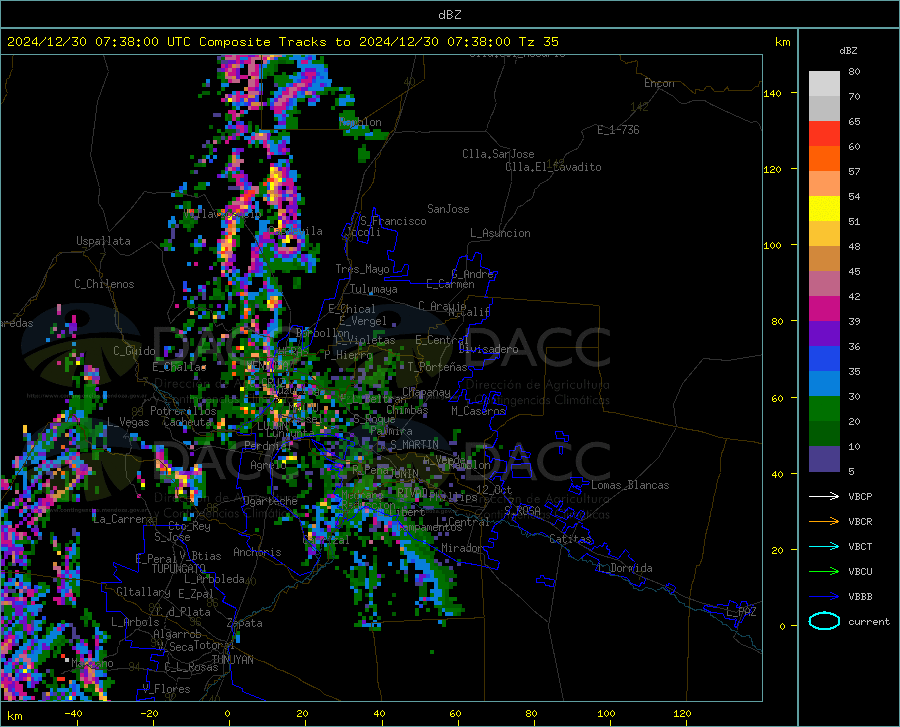Image resolution: width=900 pixels, height=727 pixels.
Task: Click the Lomas_Blancas place label
Action: click(630, 485)
